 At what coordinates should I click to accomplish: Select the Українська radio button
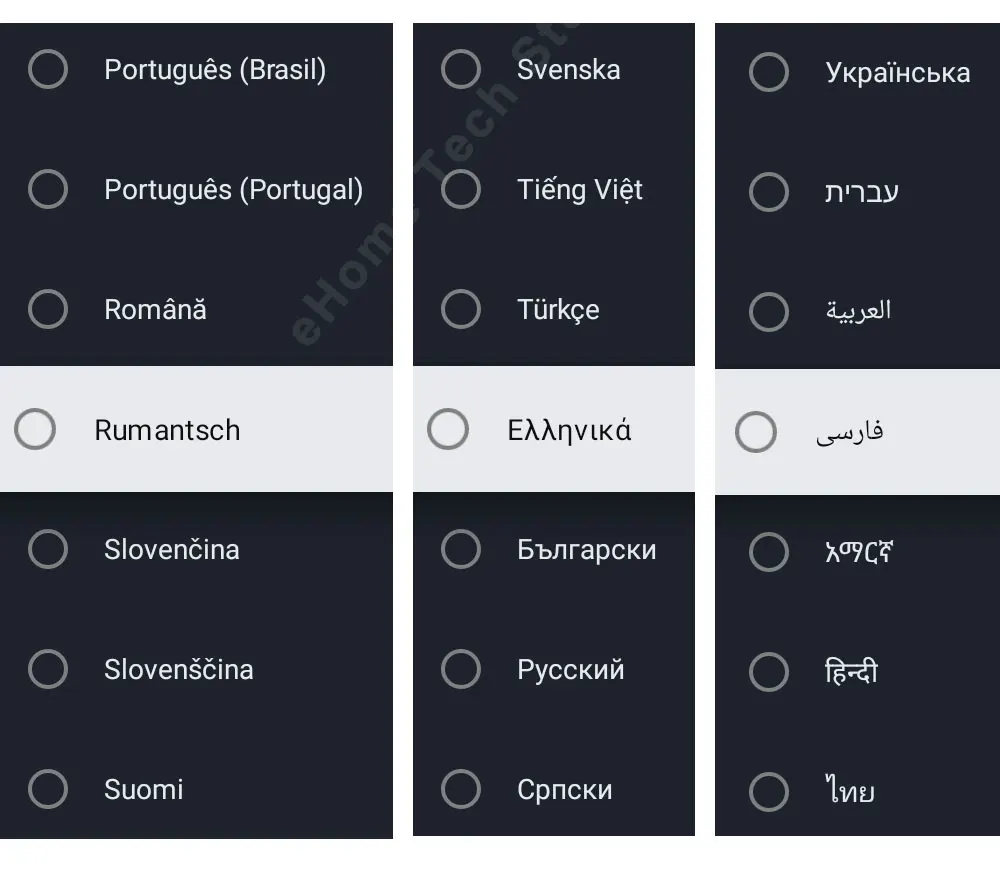769,72
